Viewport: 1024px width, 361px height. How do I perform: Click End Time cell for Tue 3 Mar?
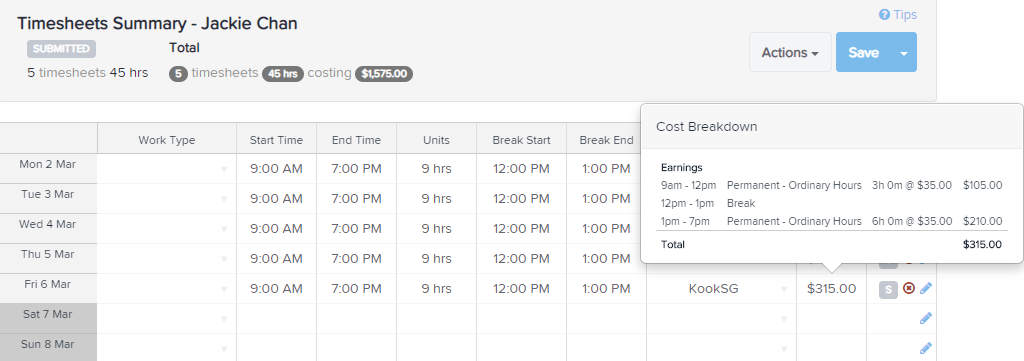click(357, 198)
